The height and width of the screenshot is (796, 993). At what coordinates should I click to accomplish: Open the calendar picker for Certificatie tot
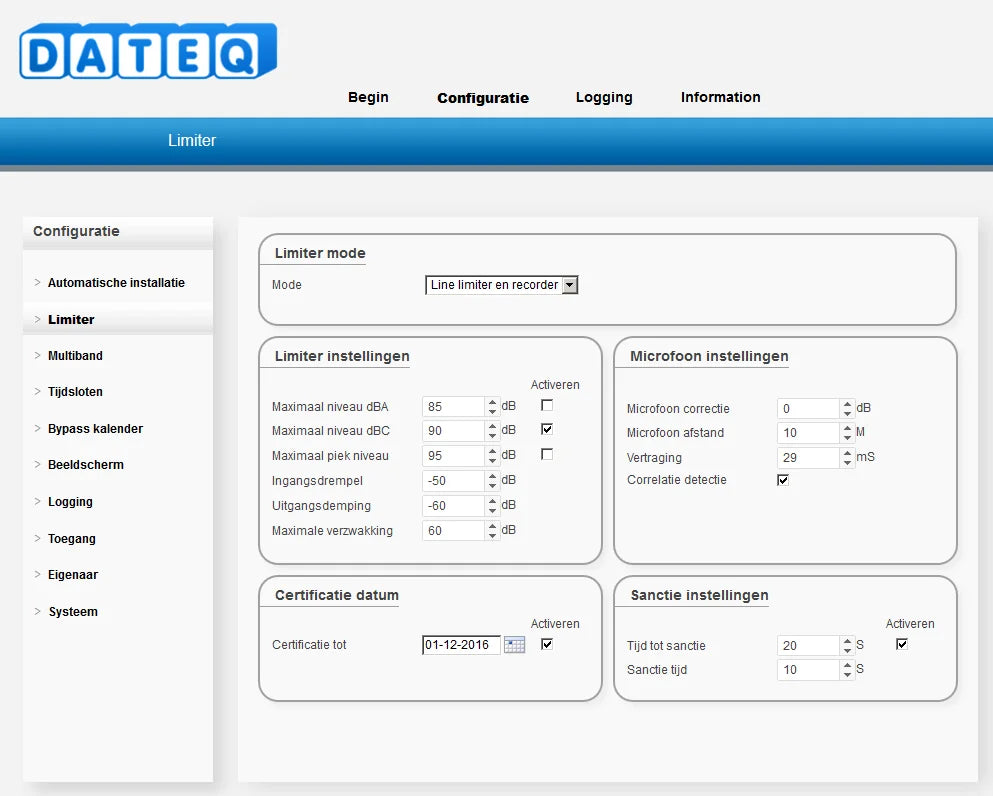(514, 645)
